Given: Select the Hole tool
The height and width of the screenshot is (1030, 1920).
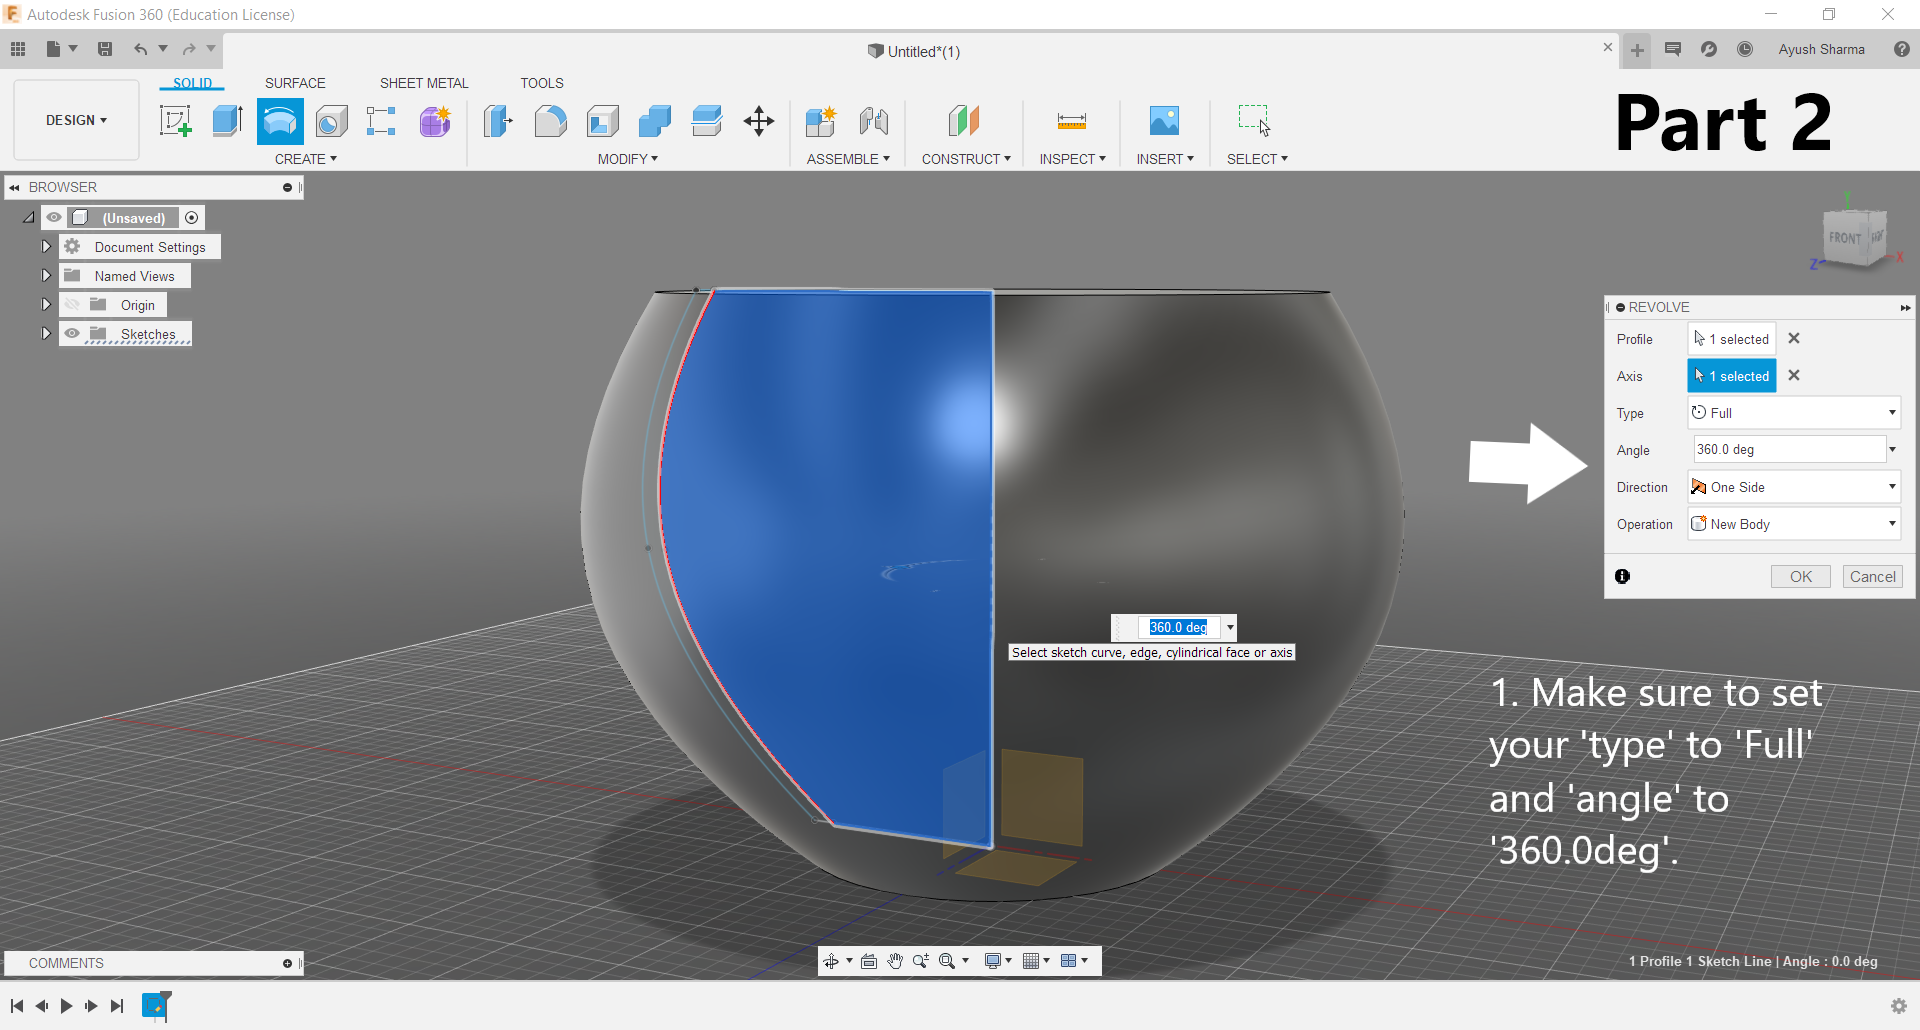Looking at the screenshot, I should point(332,121).
